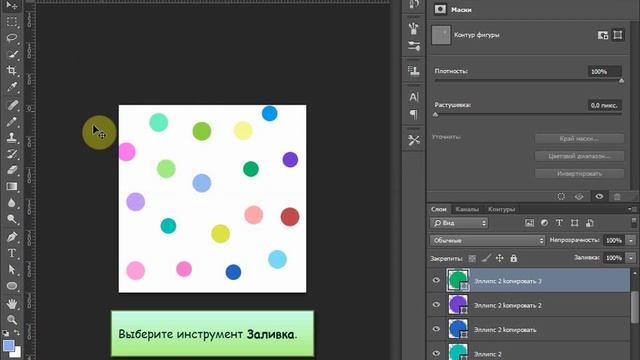640x360 pixels.
Task: Toggle filter for smart objects
Action: pos(589,223)
